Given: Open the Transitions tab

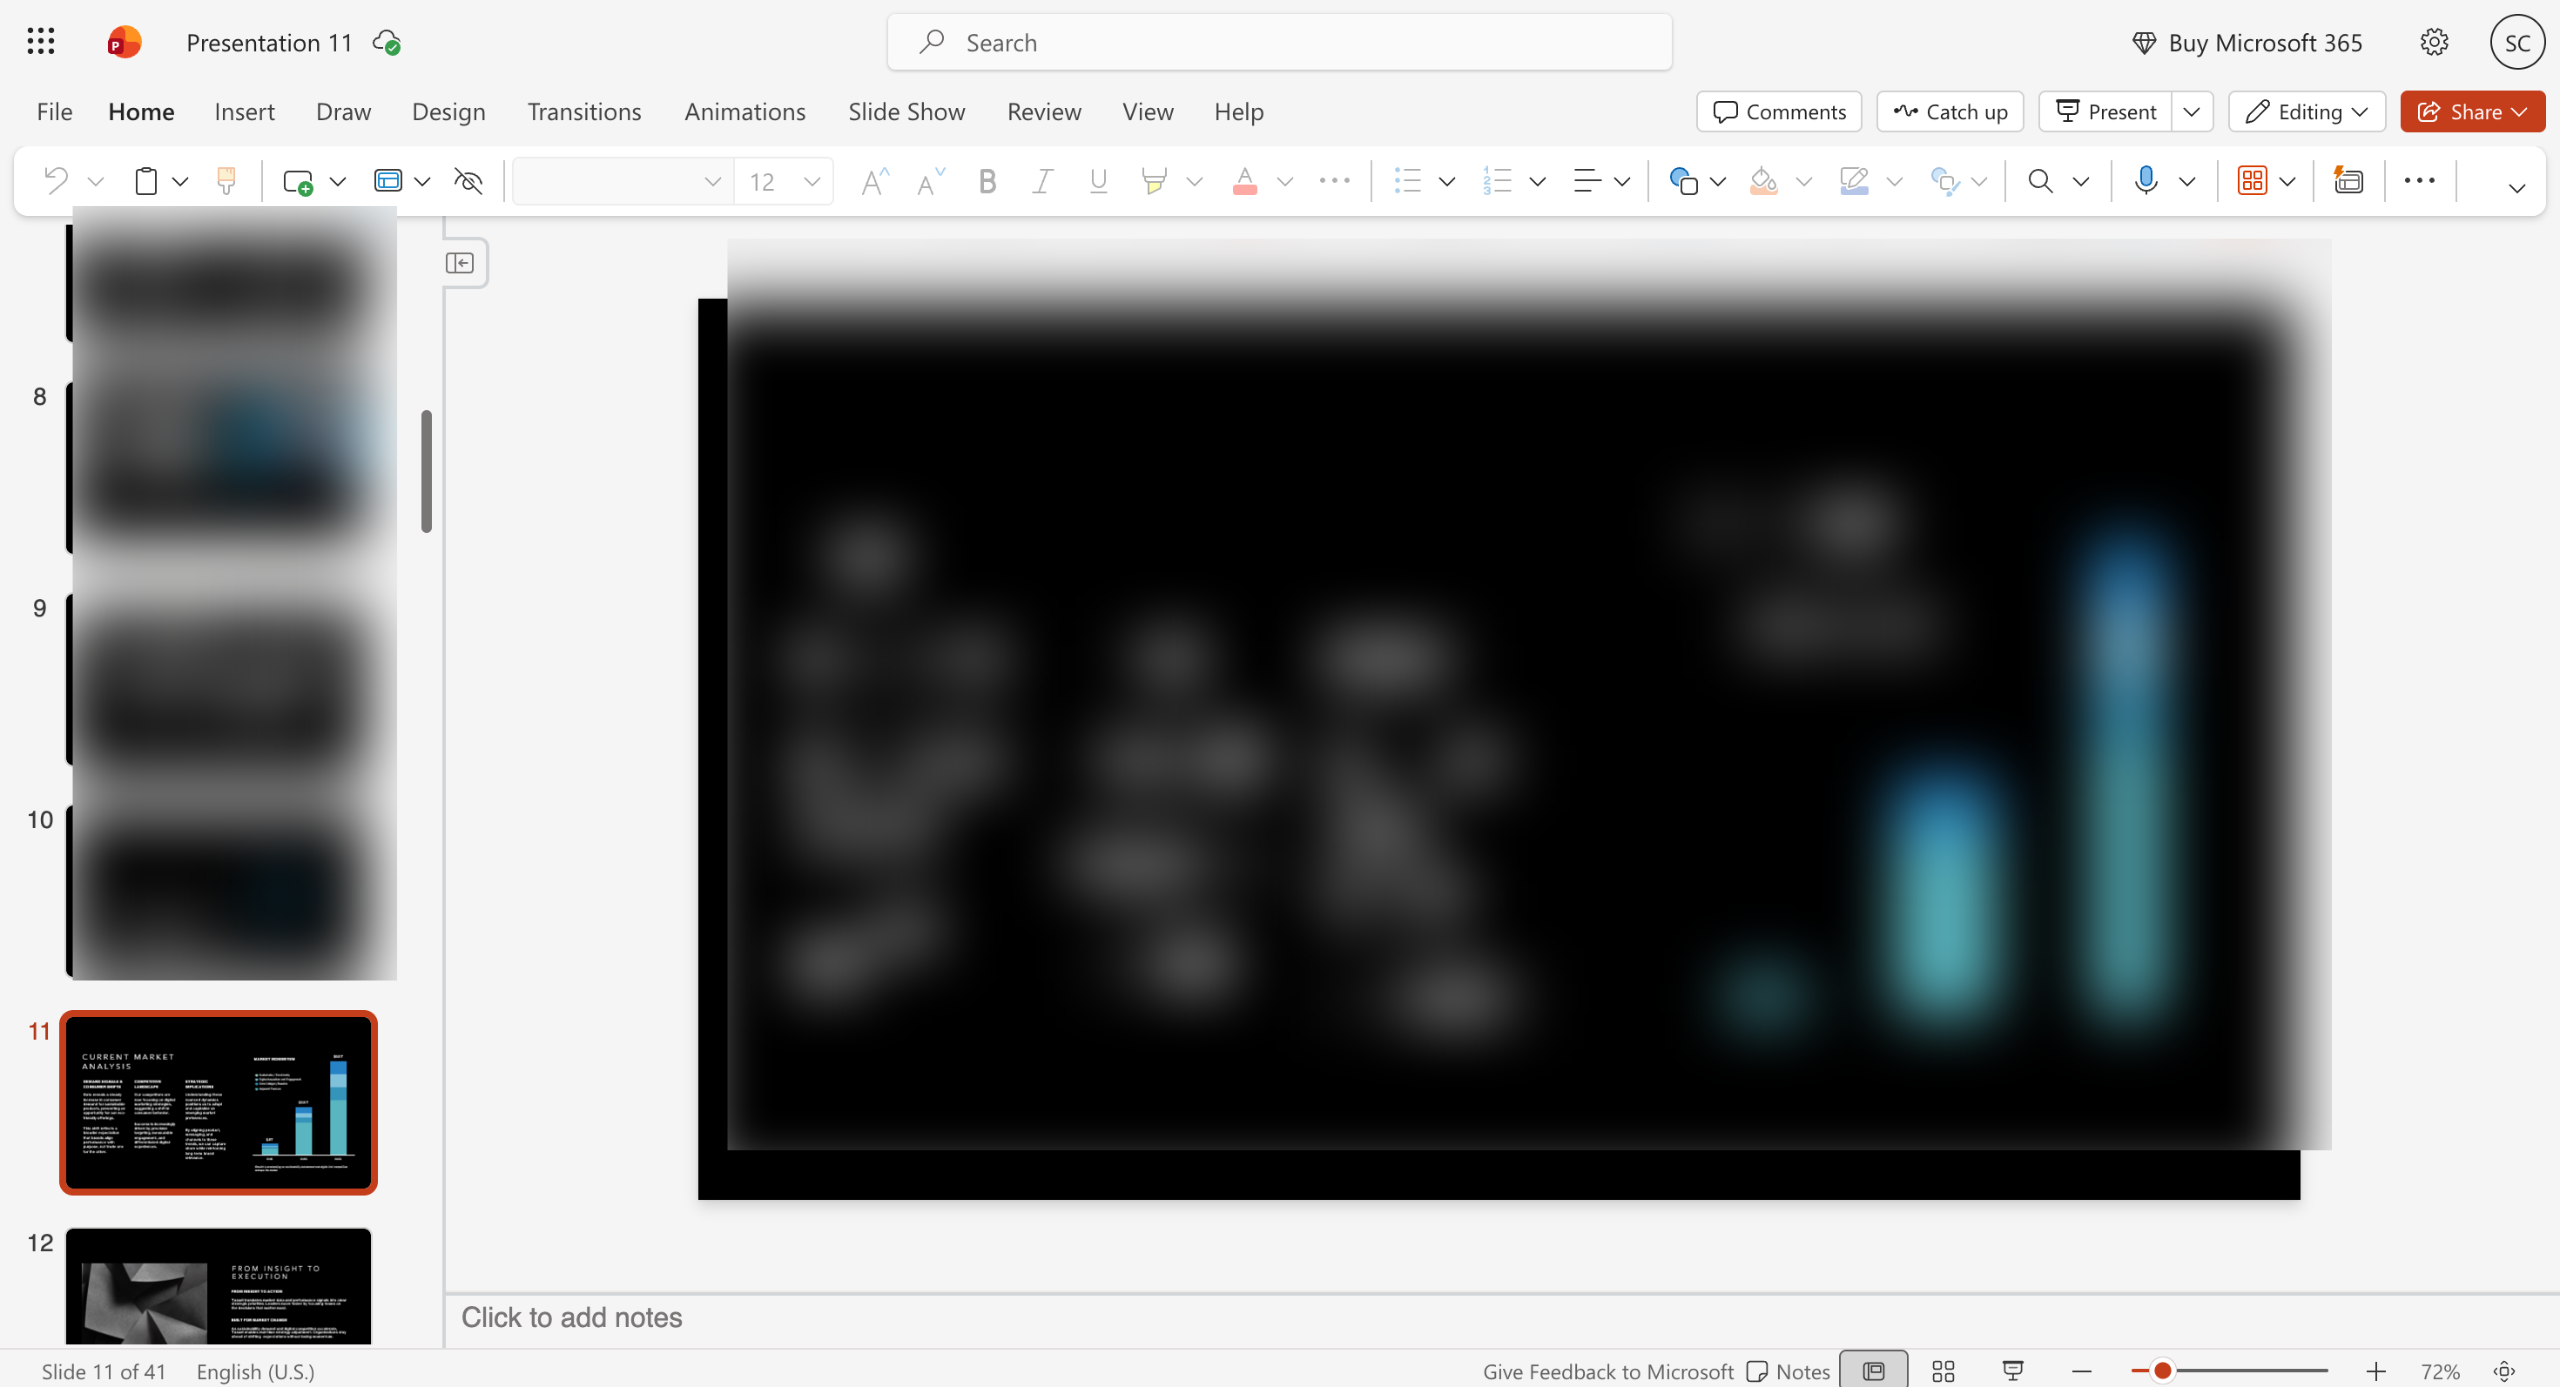Looking at the screenshot, I should [584, 111].
